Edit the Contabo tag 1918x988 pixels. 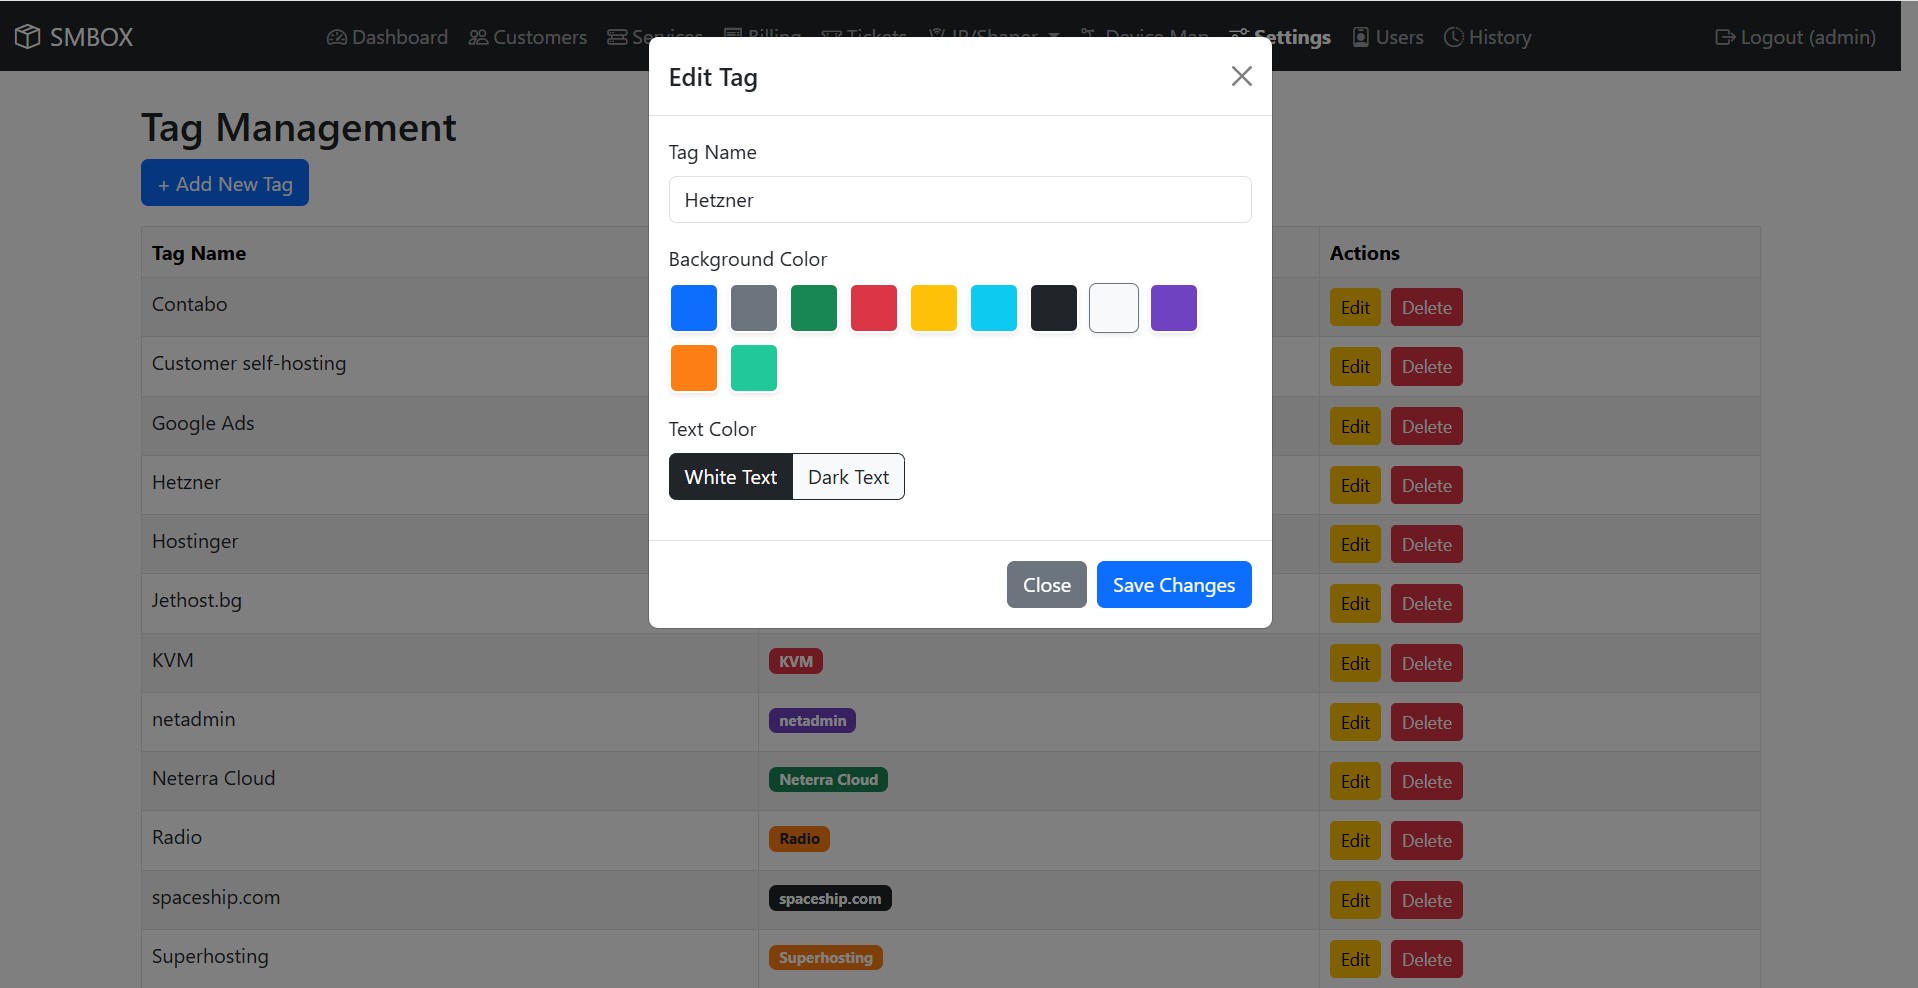[1355, 308]
